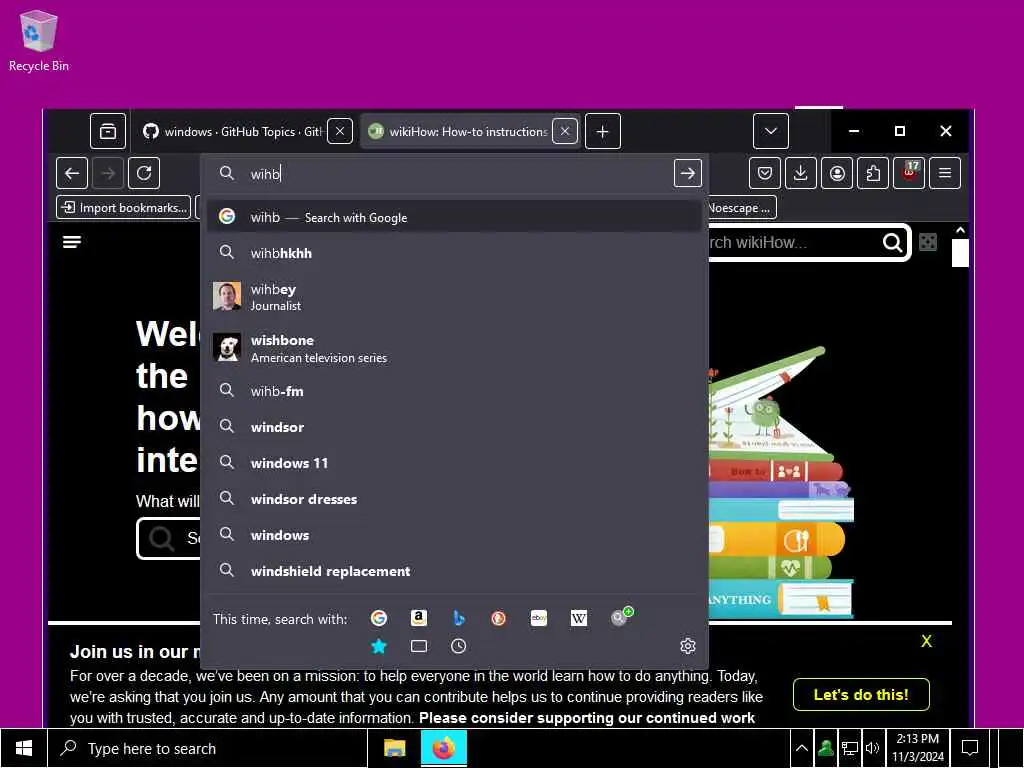This screenshot has height=768, width=1024.
Task: Search this time with Google icon
Action: (x=379, y=618)
